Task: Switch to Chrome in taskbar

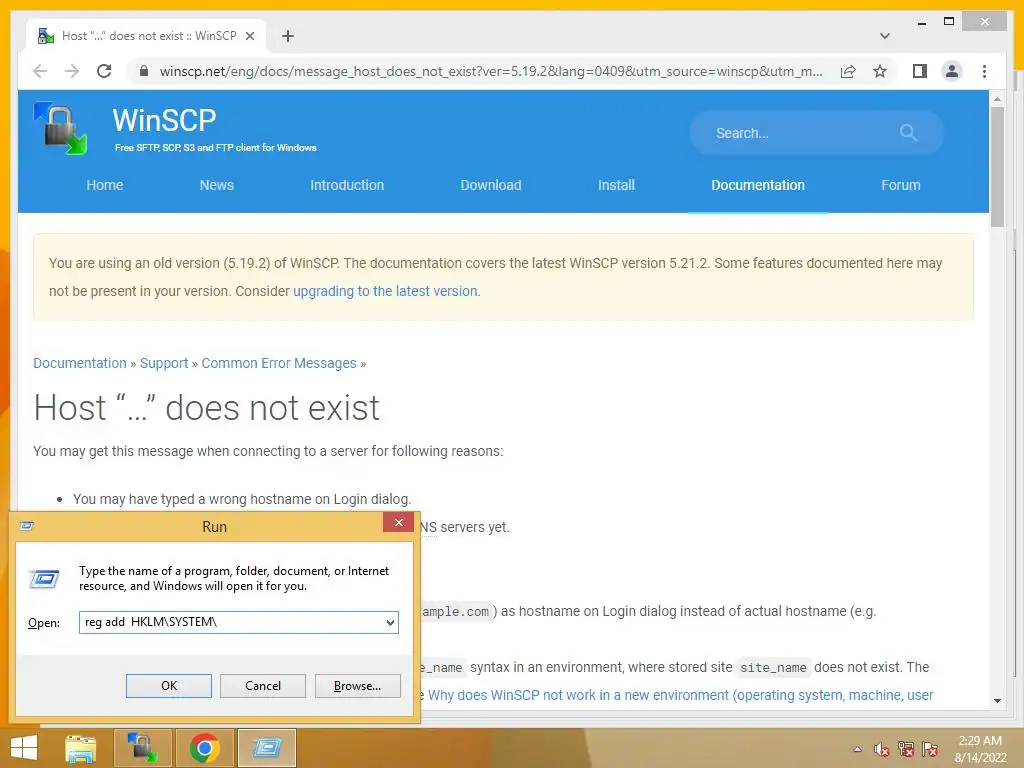Action: (x=205, y=748)
